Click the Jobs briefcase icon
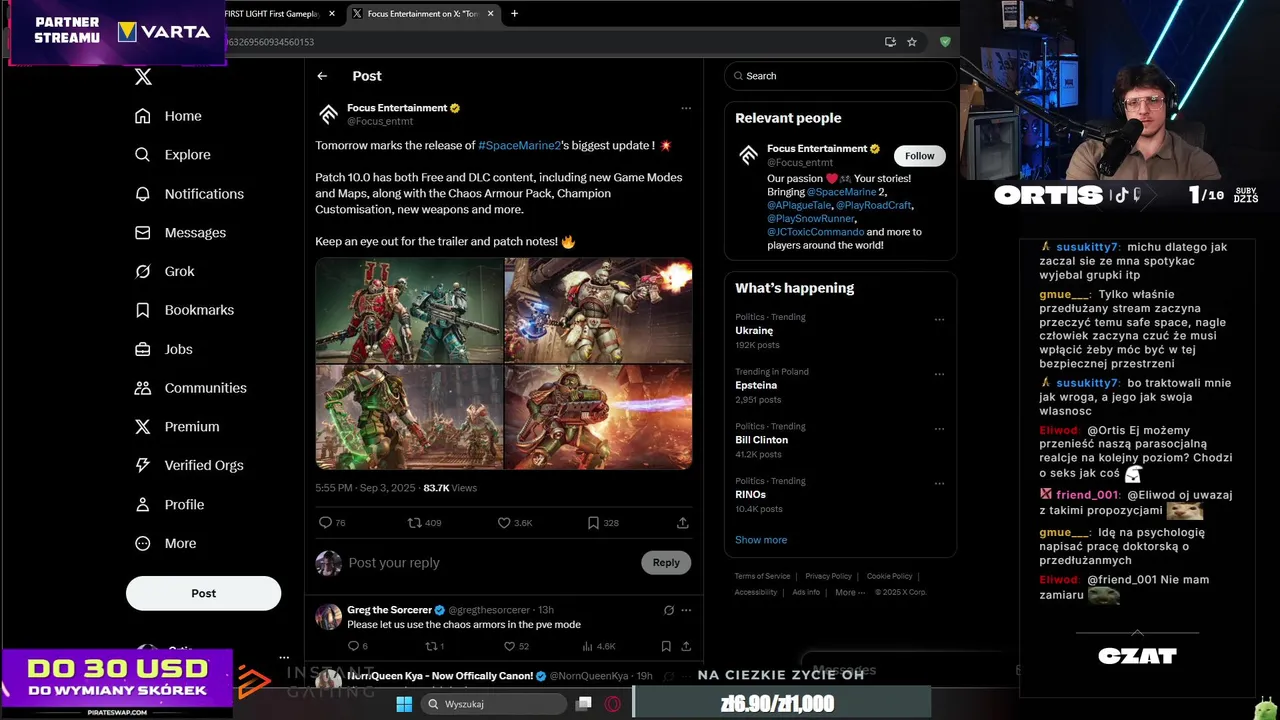The width and height of the screenshot is (1280, 720). (x=143, y=349)
